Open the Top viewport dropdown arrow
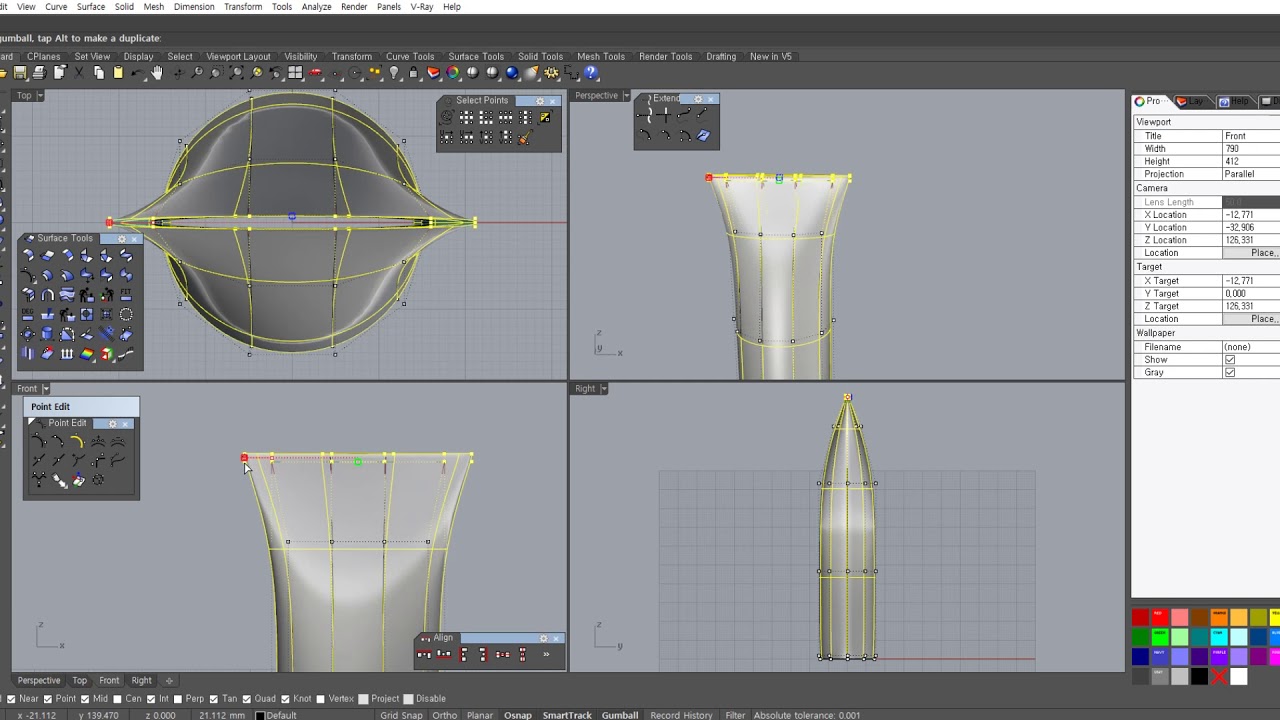Image resolution: width=1280 pixels, height=720 pixels. click(40, 96)
